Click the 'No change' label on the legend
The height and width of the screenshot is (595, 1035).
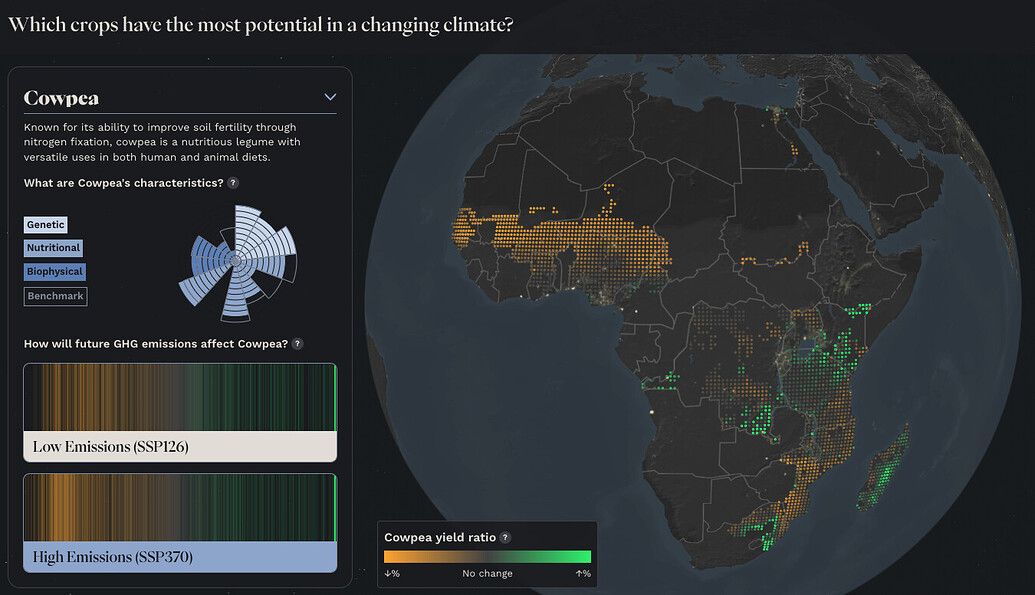click(x=486, y=574)
